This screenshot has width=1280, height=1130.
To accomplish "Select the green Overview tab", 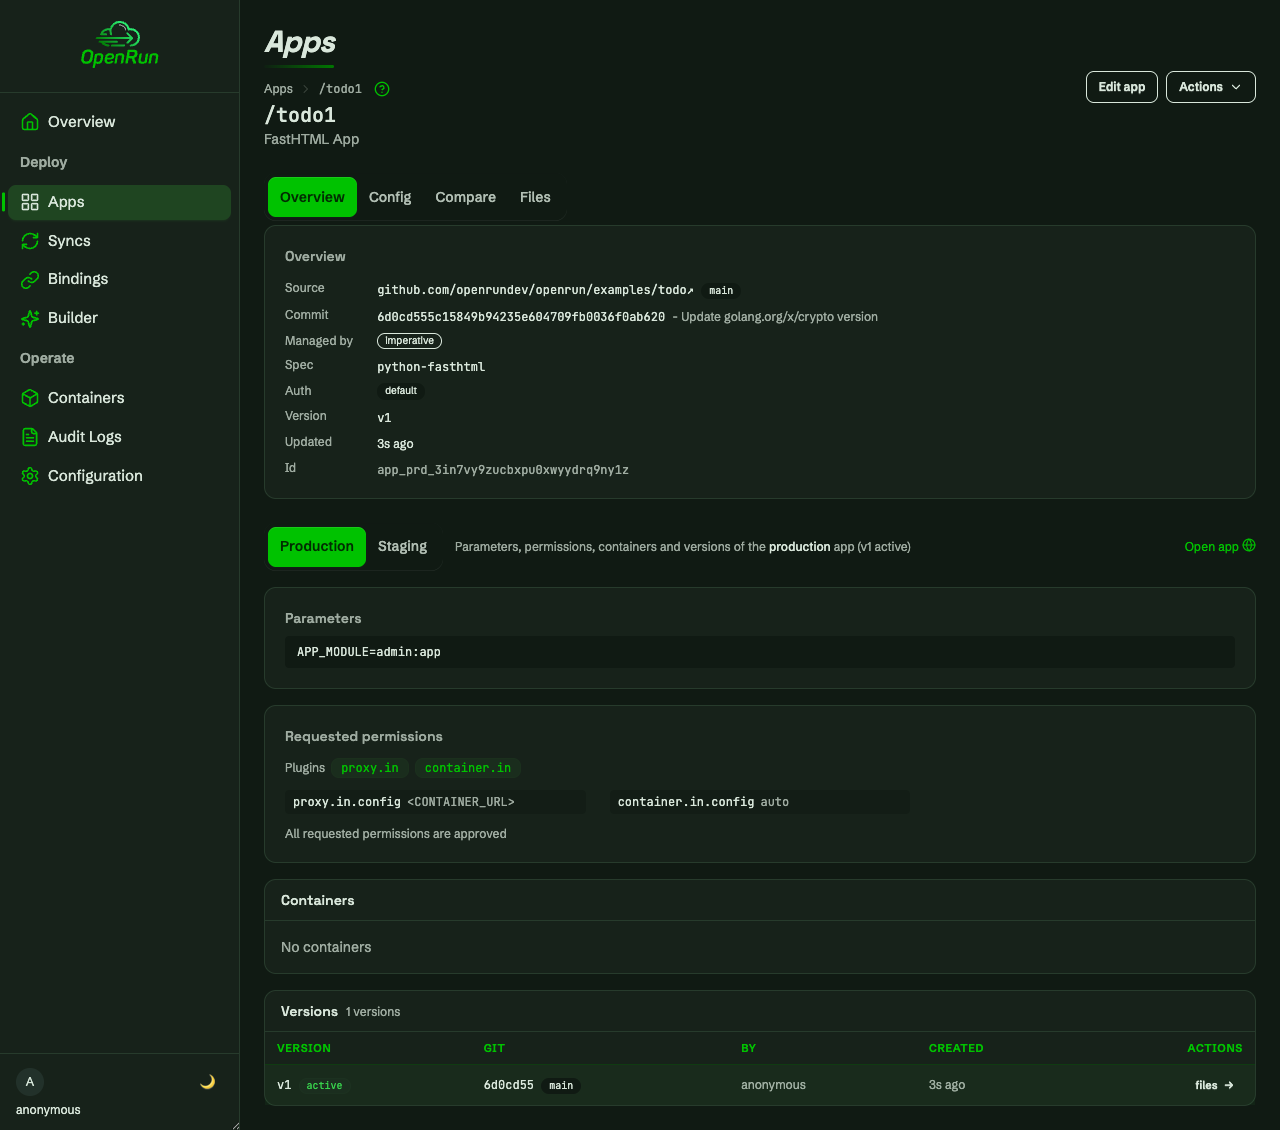I will tap(312, 197).
